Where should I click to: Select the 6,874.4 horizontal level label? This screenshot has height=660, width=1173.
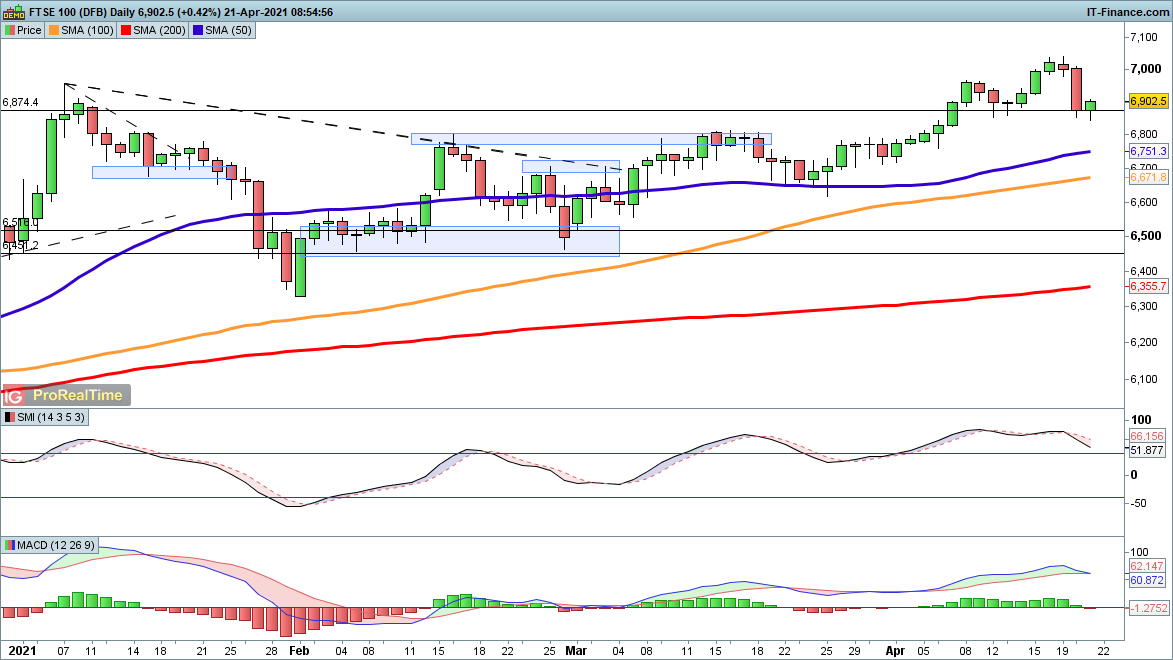[x=21, y=102]
